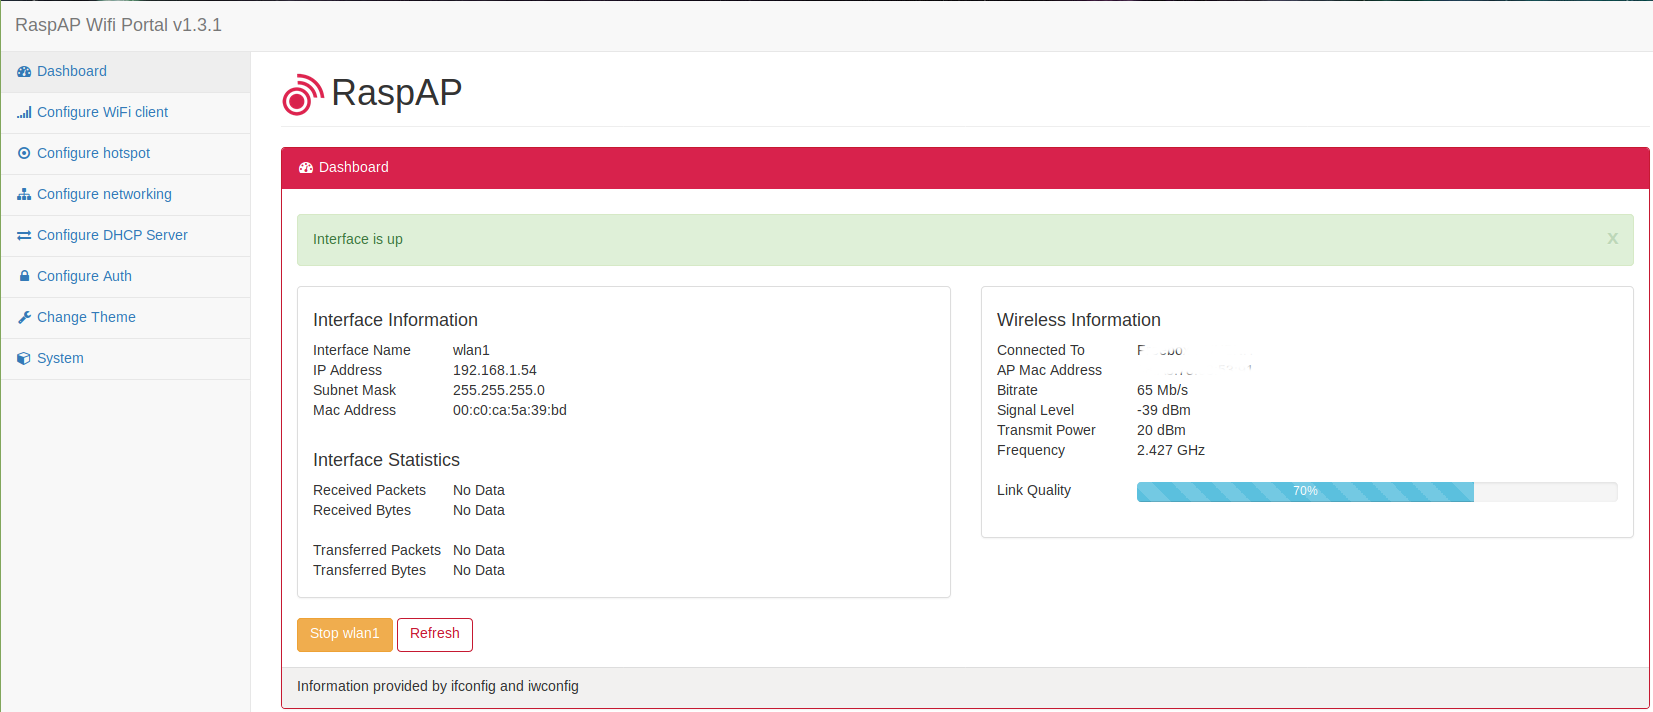
Task: Click the Dashboard title in red panel header
Action: coord(354,168)
